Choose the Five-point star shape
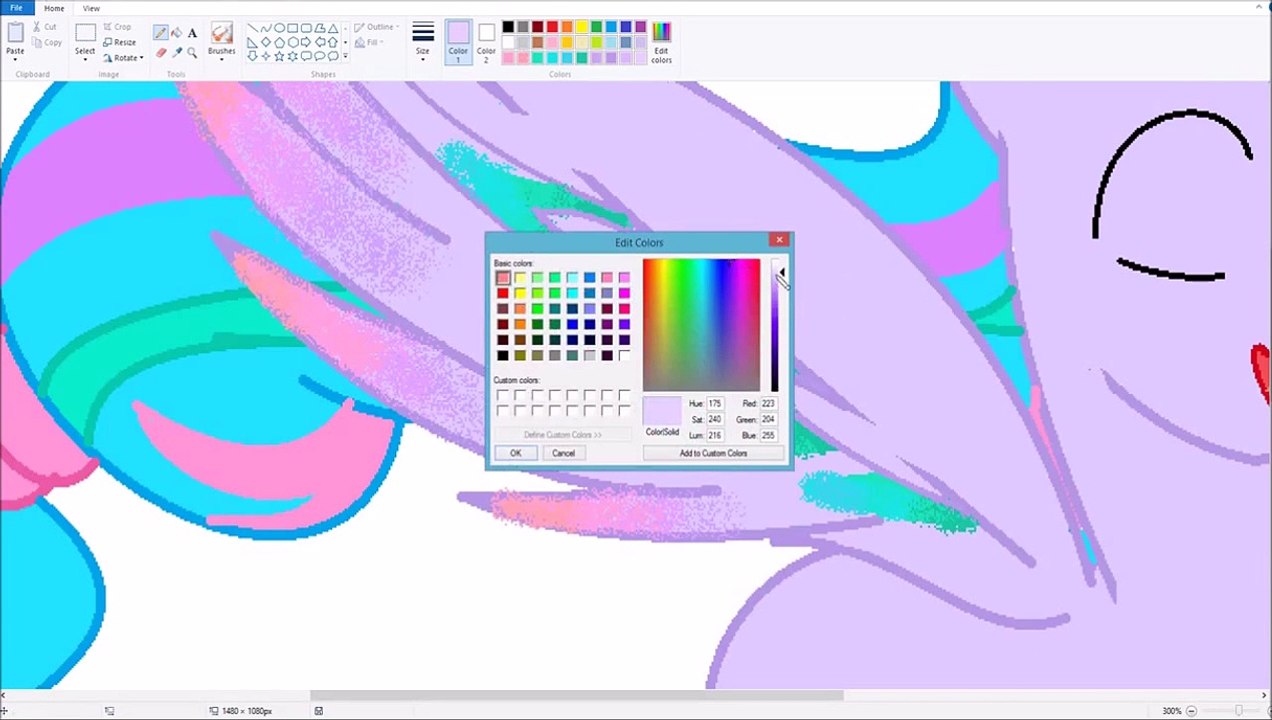1272x720 pixels. tap(279, 56)
